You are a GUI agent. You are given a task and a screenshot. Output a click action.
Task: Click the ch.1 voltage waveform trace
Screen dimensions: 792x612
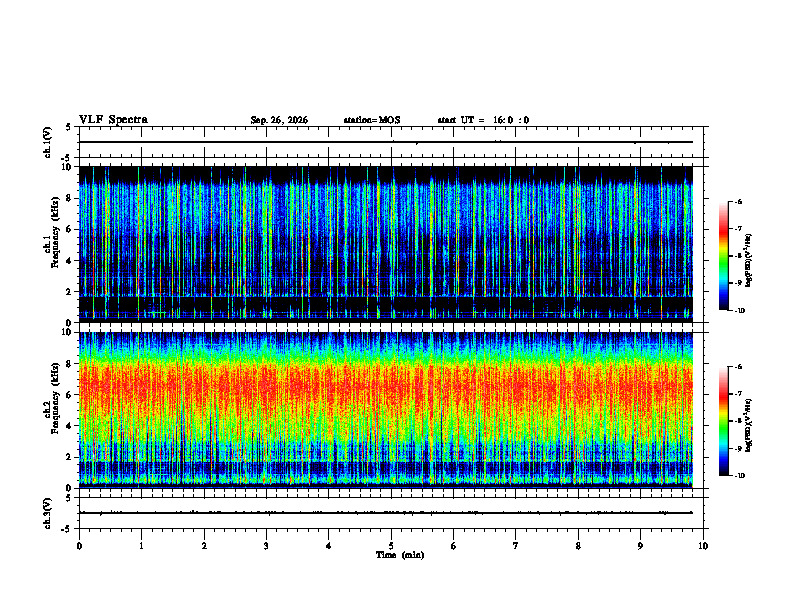pos(386,142)
